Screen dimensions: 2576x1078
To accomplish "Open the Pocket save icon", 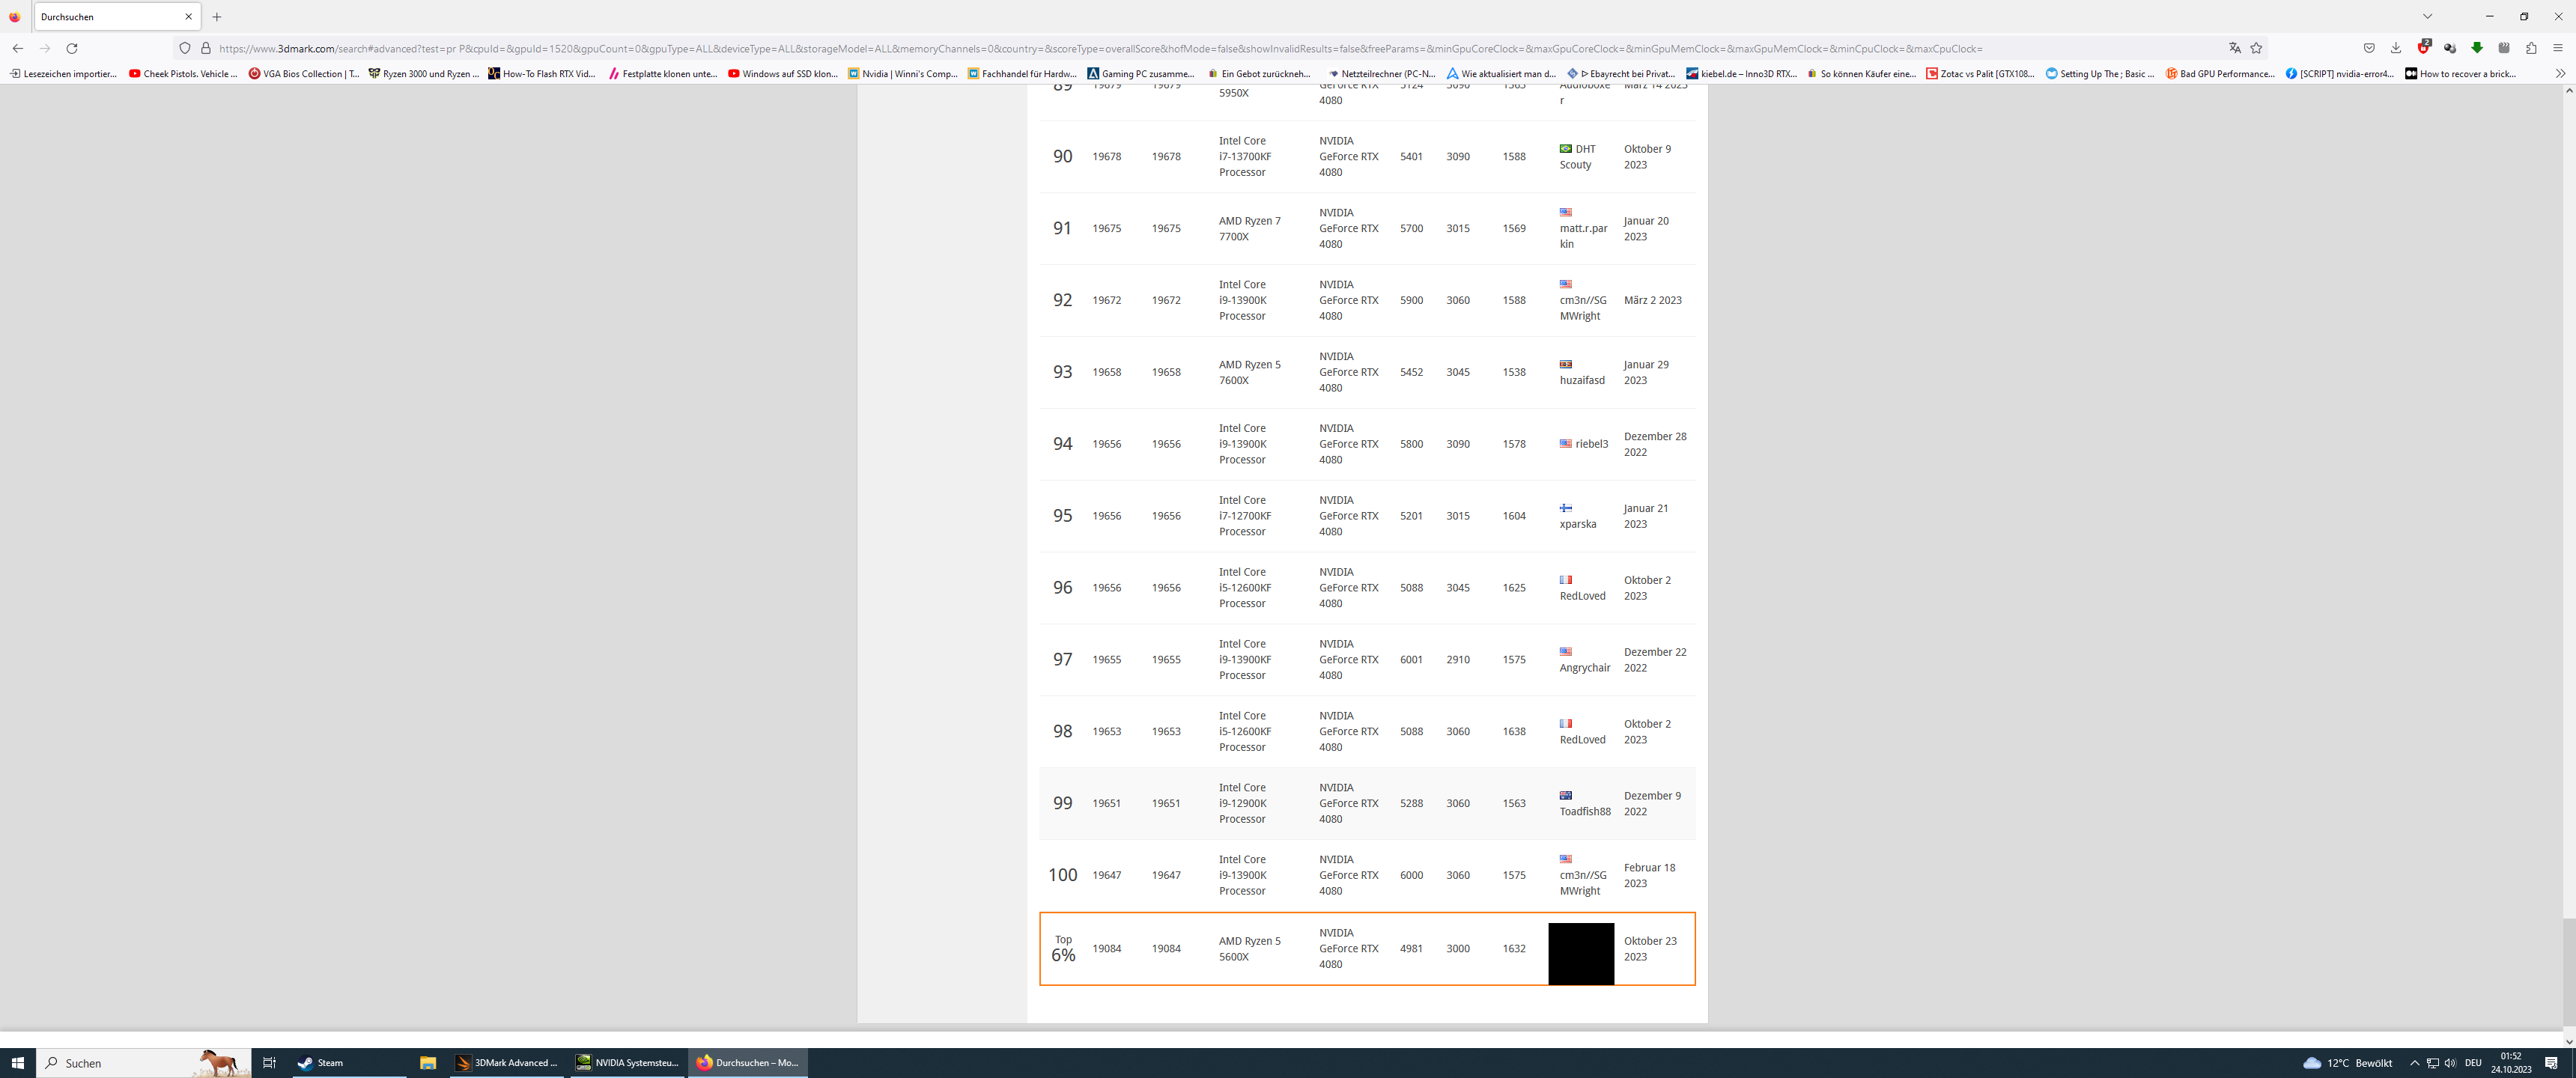I will 2369,48.
